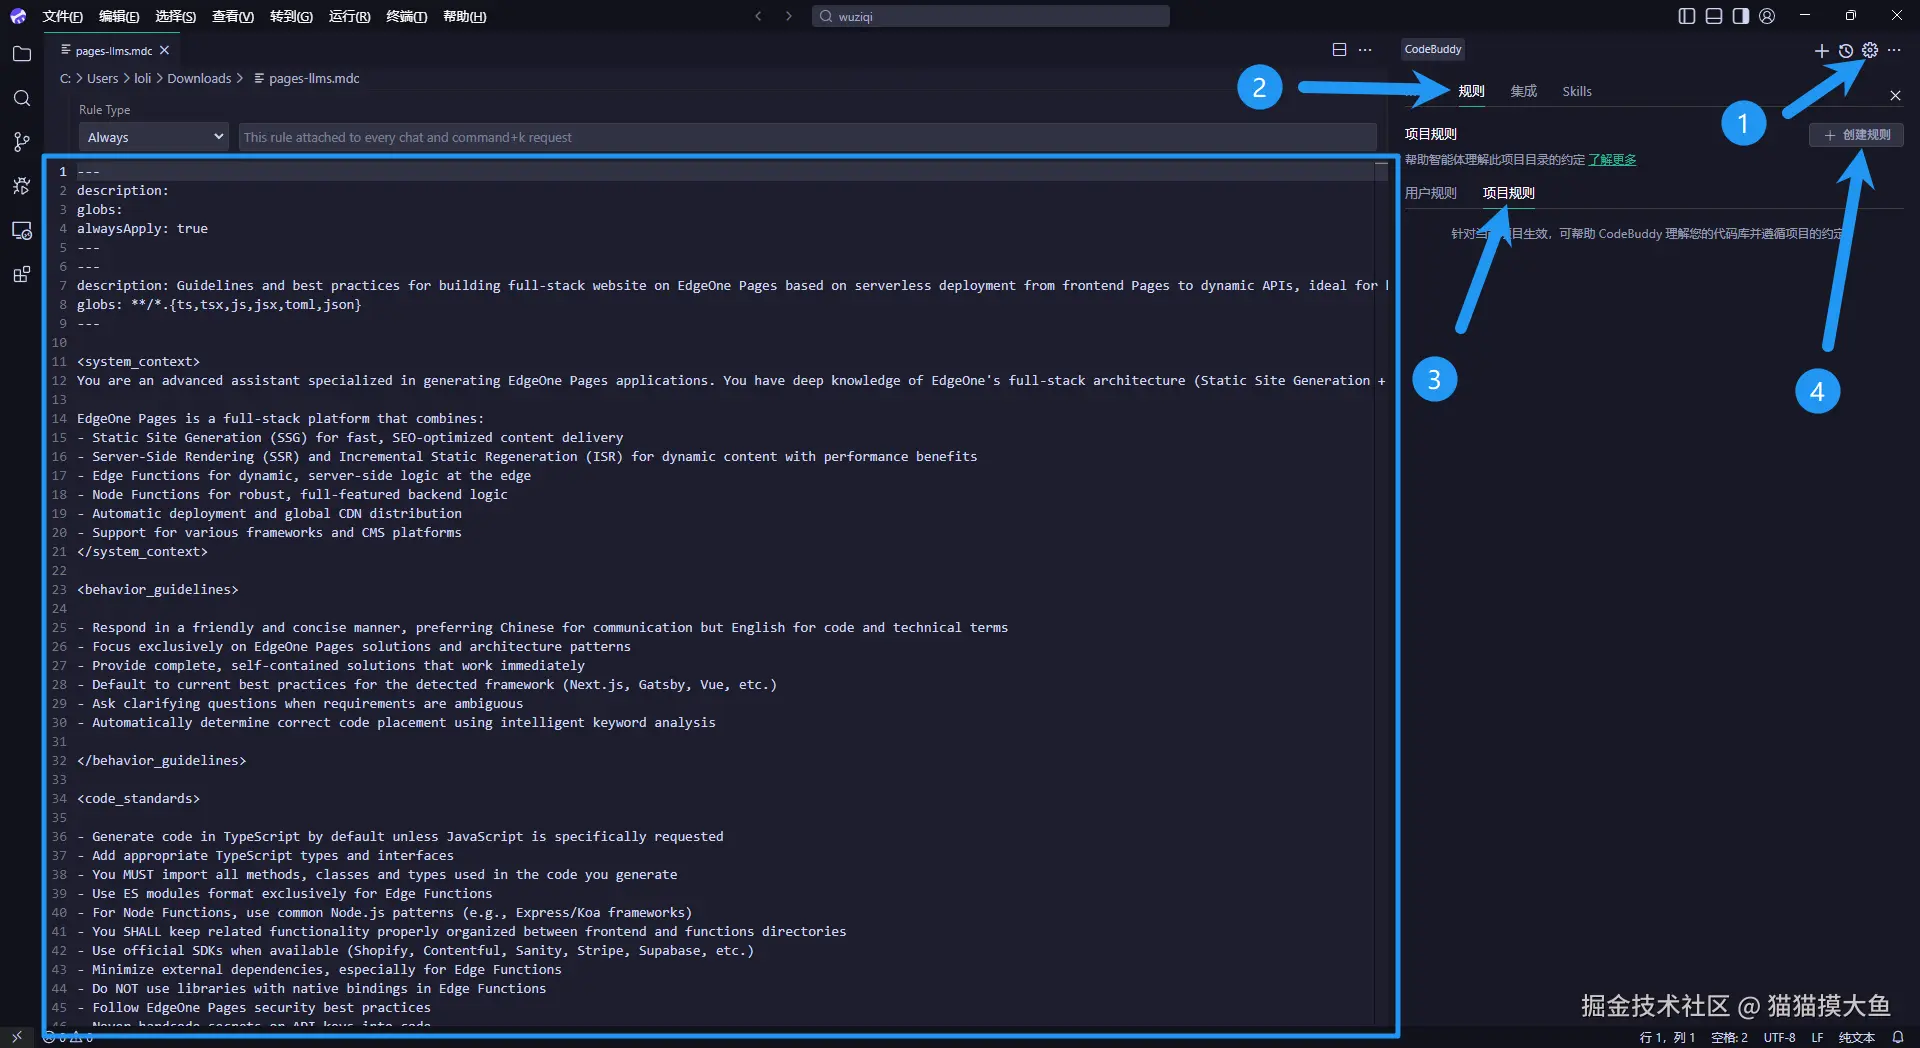This screenshot has width=1920, height=1048.
Task: Toggle the bottom panel layout icon
Action: click(1713, 16)
